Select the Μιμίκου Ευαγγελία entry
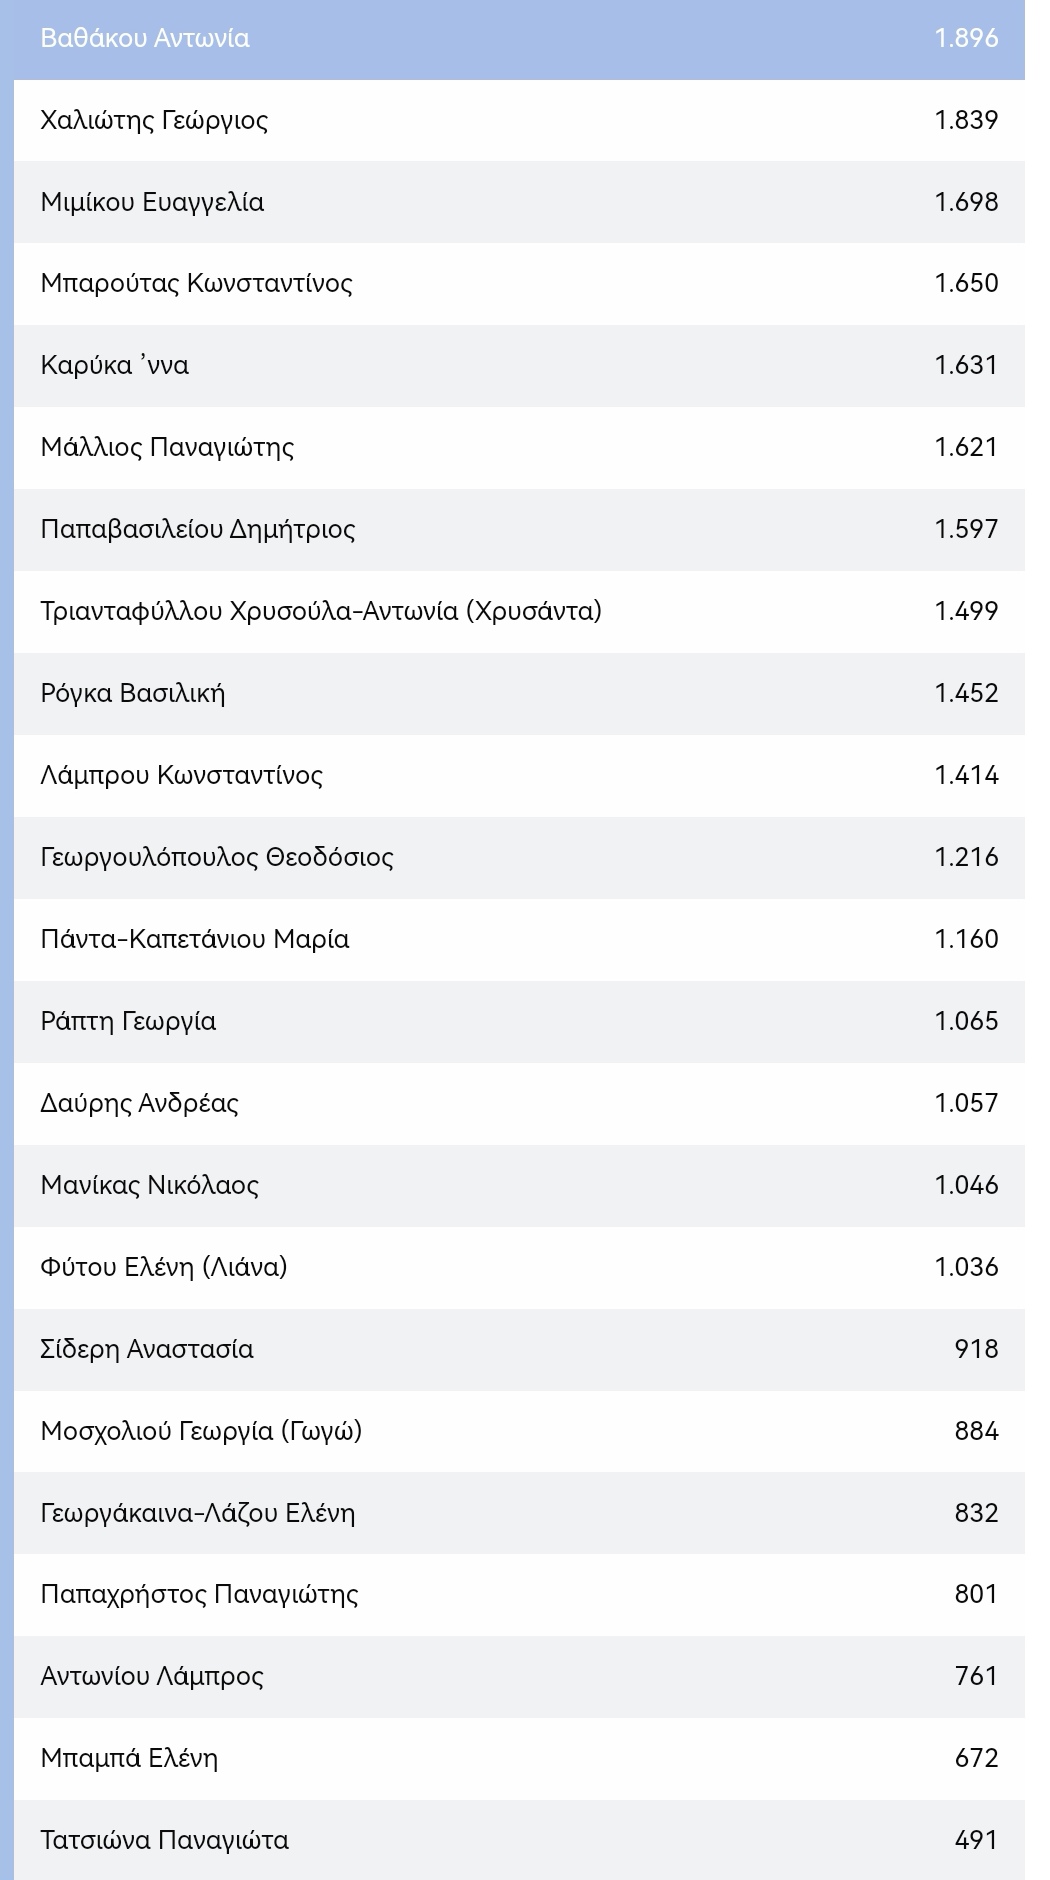The width and height of the screenshot is (1050, 1880). [x=152, y=202]
